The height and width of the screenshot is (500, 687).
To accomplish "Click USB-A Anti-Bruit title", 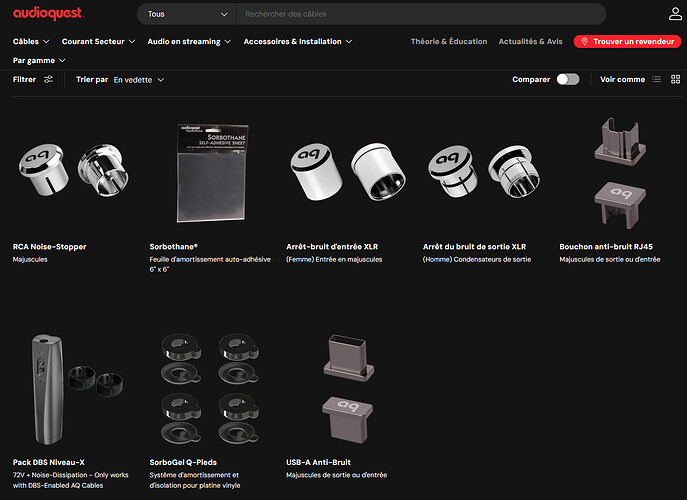I will 319,462.
